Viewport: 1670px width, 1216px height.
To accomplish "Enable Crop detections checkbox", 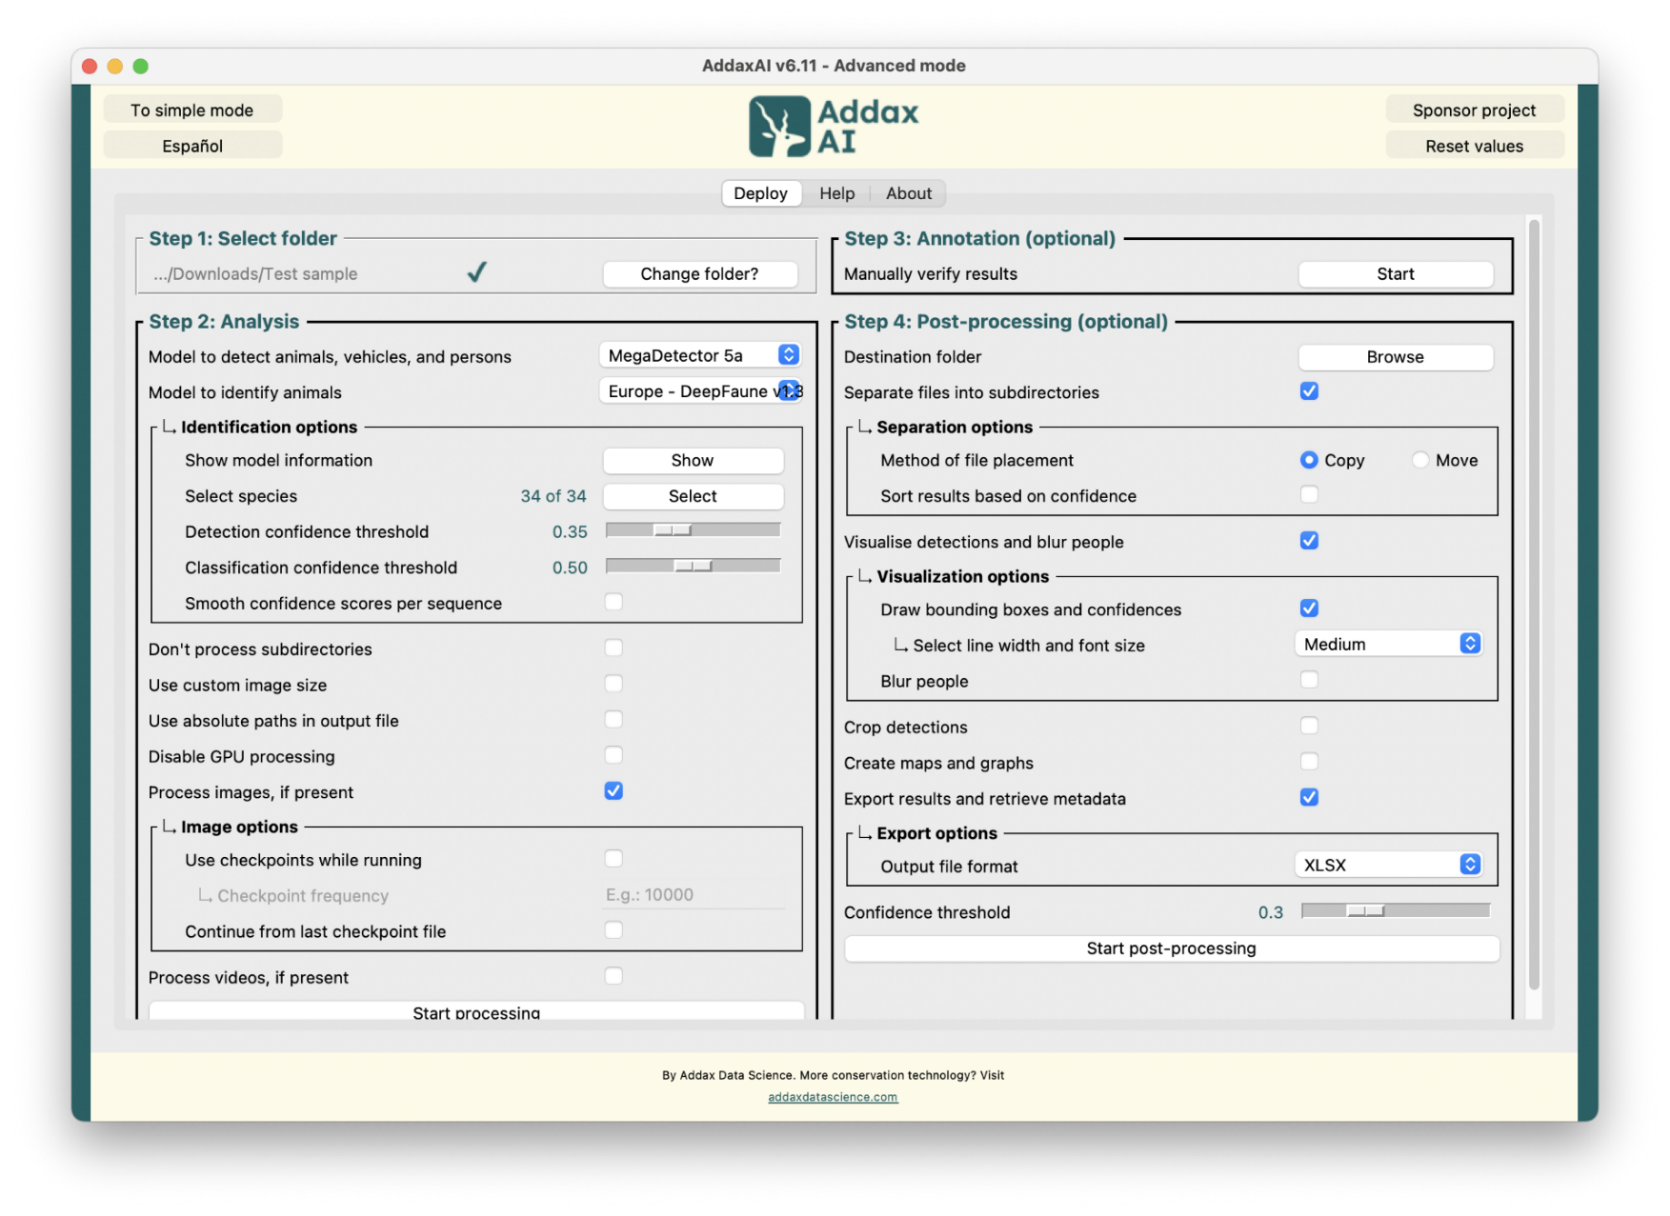I will 1308,726.
